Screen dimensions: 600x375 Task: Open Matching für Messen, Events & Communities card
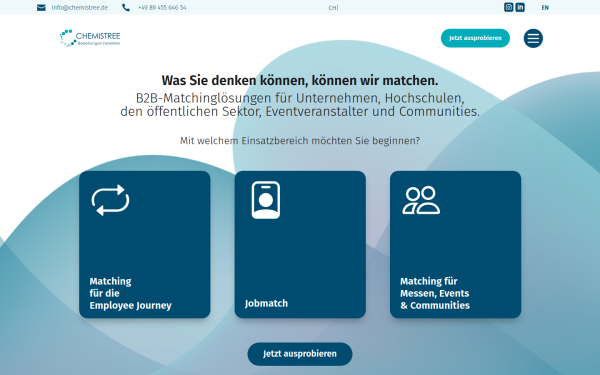point(455,245)
